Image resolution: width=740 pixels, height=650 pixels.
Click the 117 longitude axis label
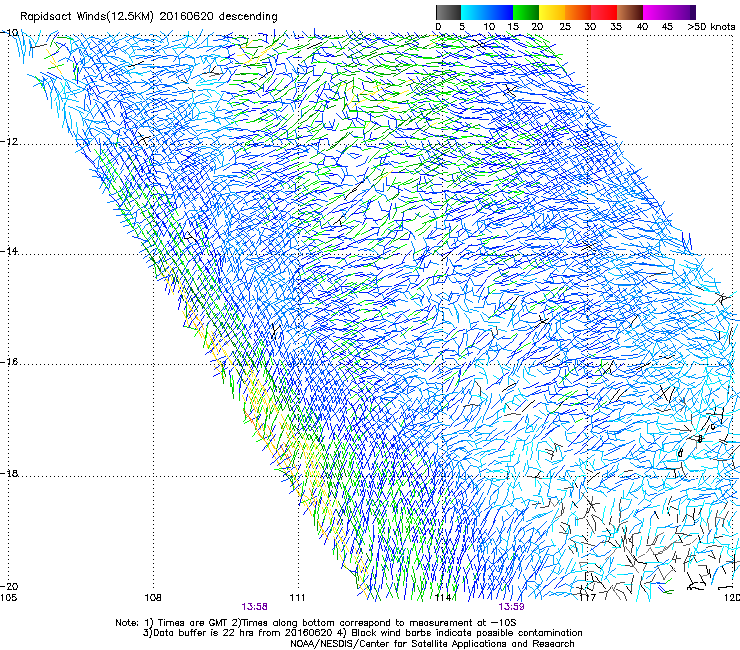[x=588, y=598]
